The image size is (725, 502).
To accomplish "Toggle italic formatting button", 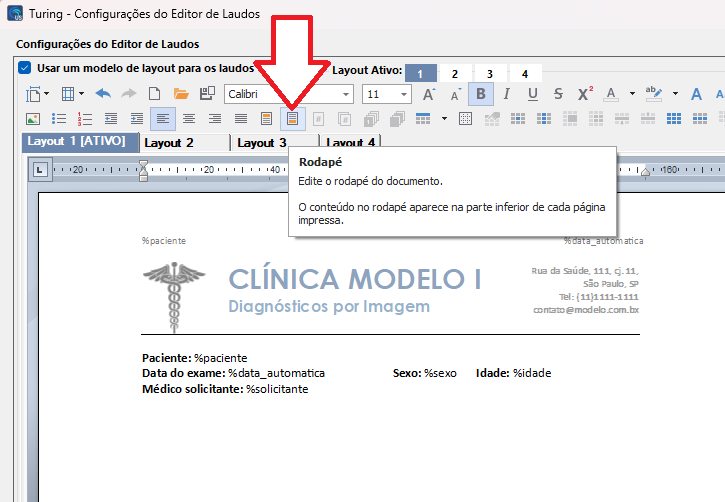I will coord(507,94).
